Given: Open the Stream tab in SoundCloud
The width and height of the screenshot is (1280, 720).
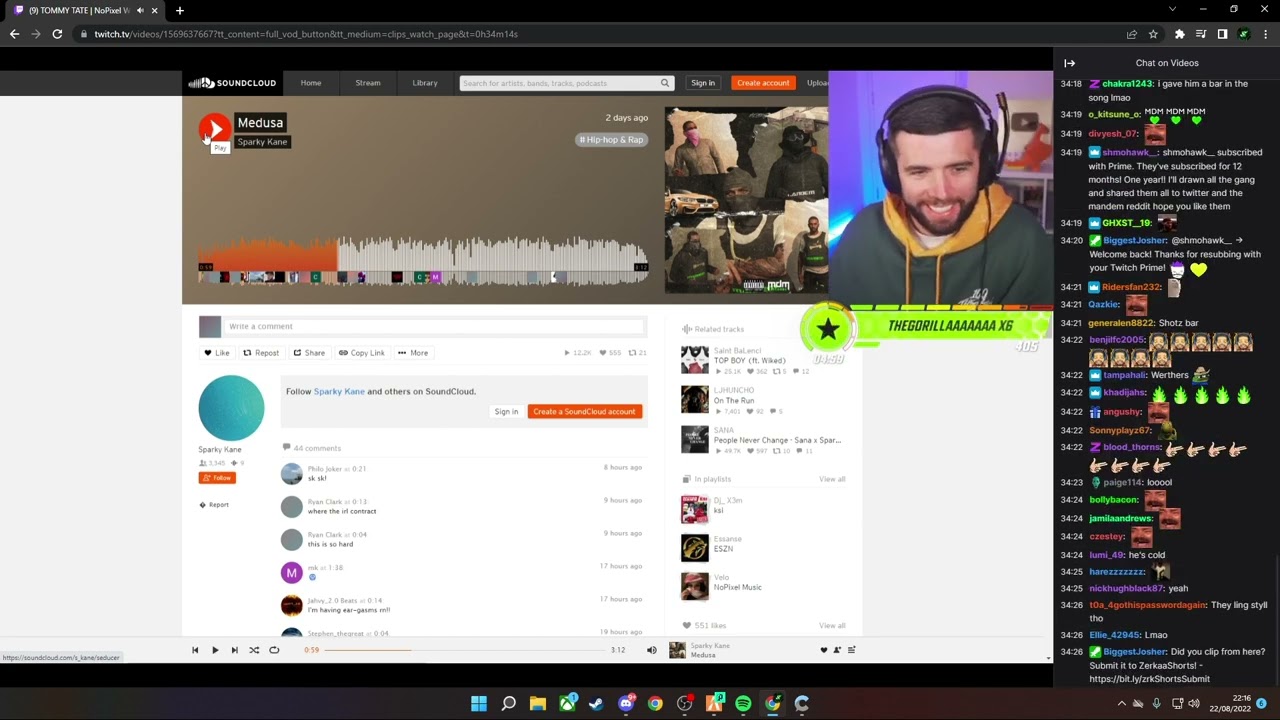Looking at the screenshot, I should (368, 83).
